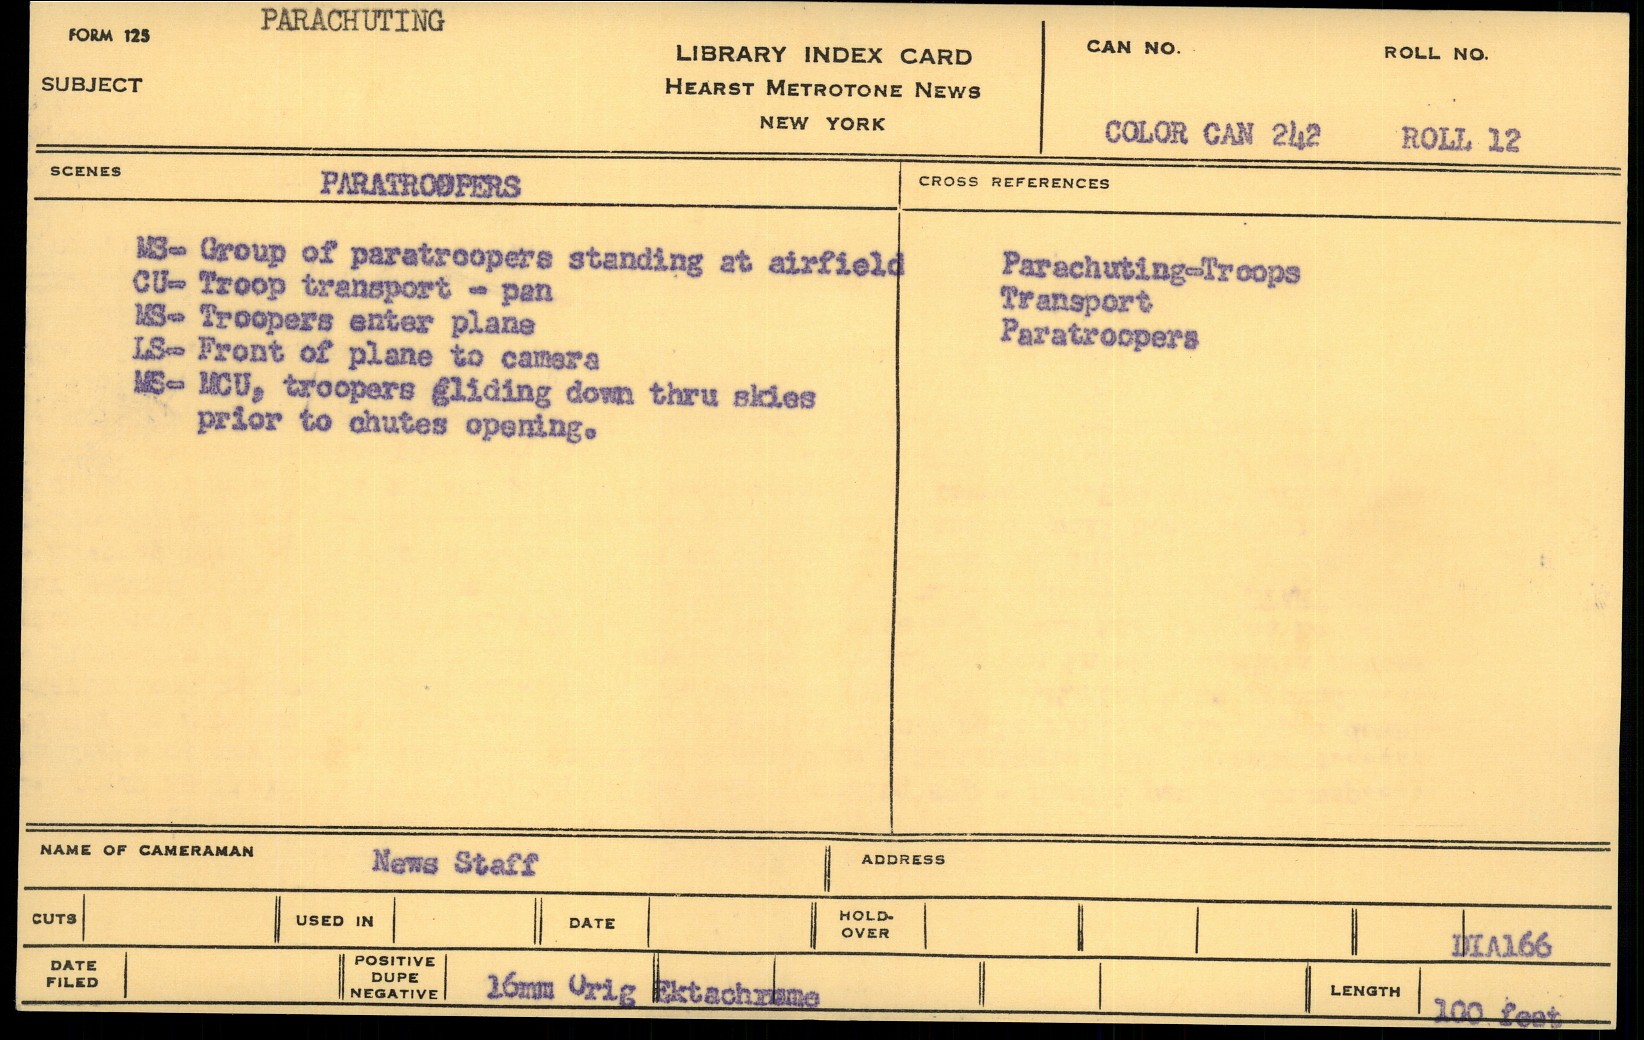Click the FORM 125 label
Screen dimensions: 1644x1040
(109, 36)
